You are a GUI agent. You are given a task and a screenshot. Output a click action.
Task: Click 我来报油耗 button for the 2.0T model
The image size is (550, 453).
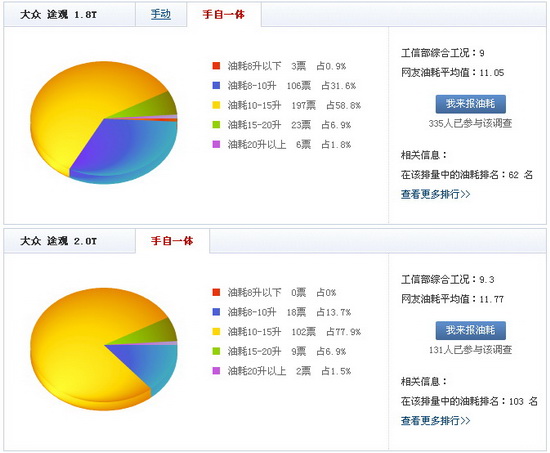pyautogui.click(x=470, y=330)
